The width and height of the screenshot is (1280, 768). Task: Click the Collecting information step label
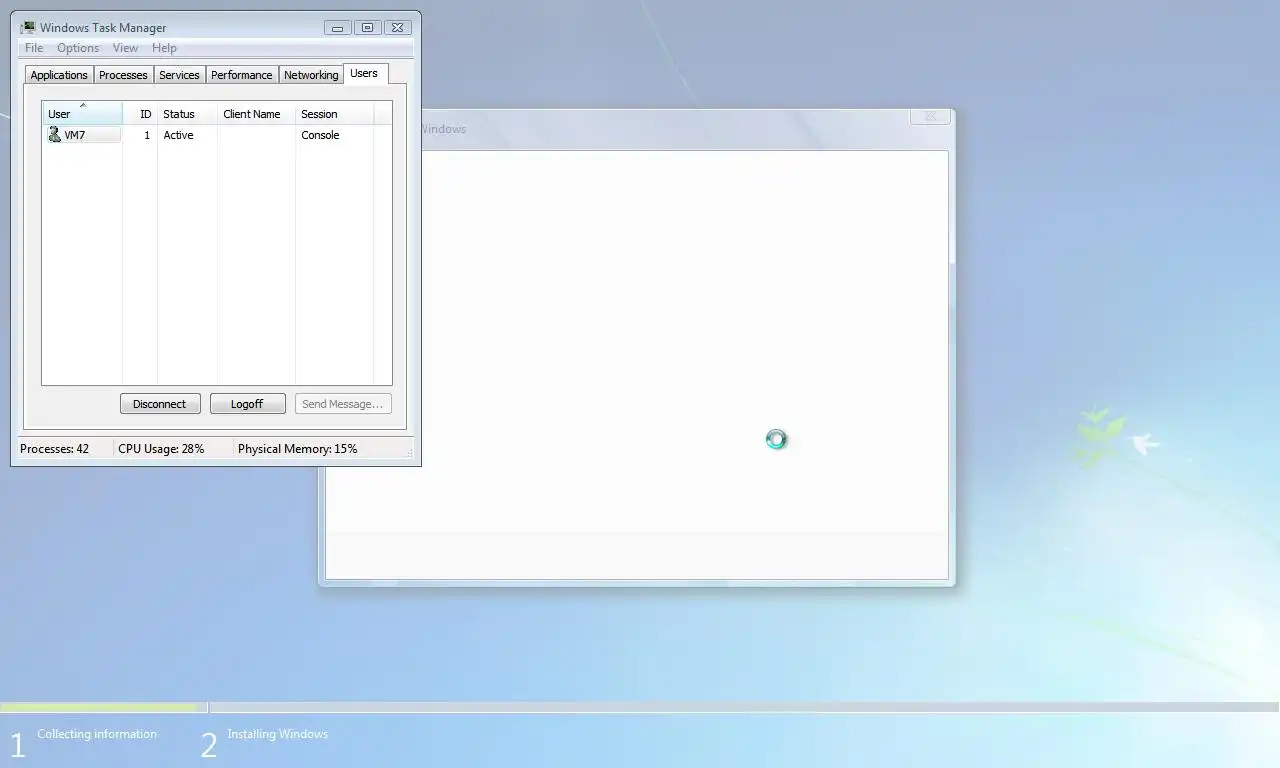[97, 734]
